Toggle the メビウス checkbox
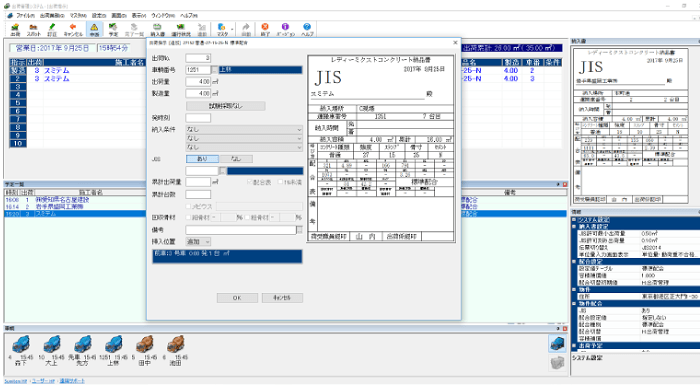This screenshot has width=700, height=385. (x=188, y=206)
